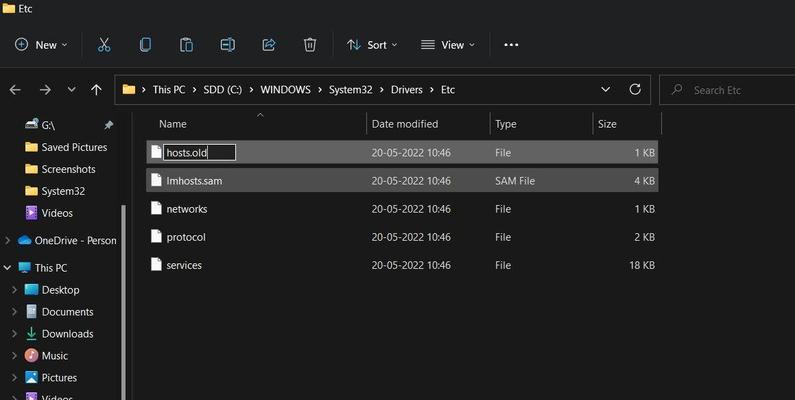Expand the Documents tree node
Image resolution: width=795 pixels, height=400 pixels.
pos(14,312)
